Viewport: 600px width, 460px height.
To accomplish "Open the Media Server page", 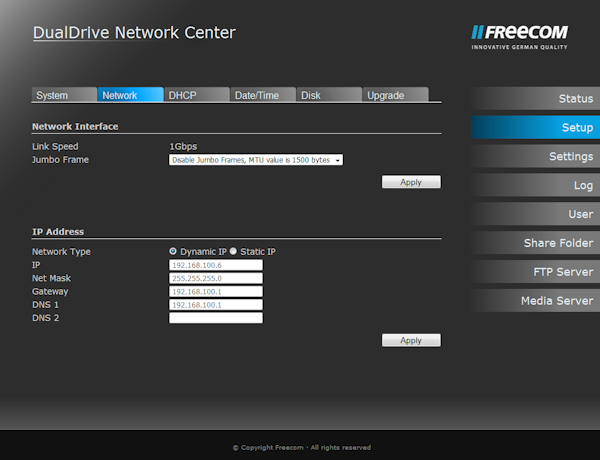I will pyautogui.click(x=535, y=301).
